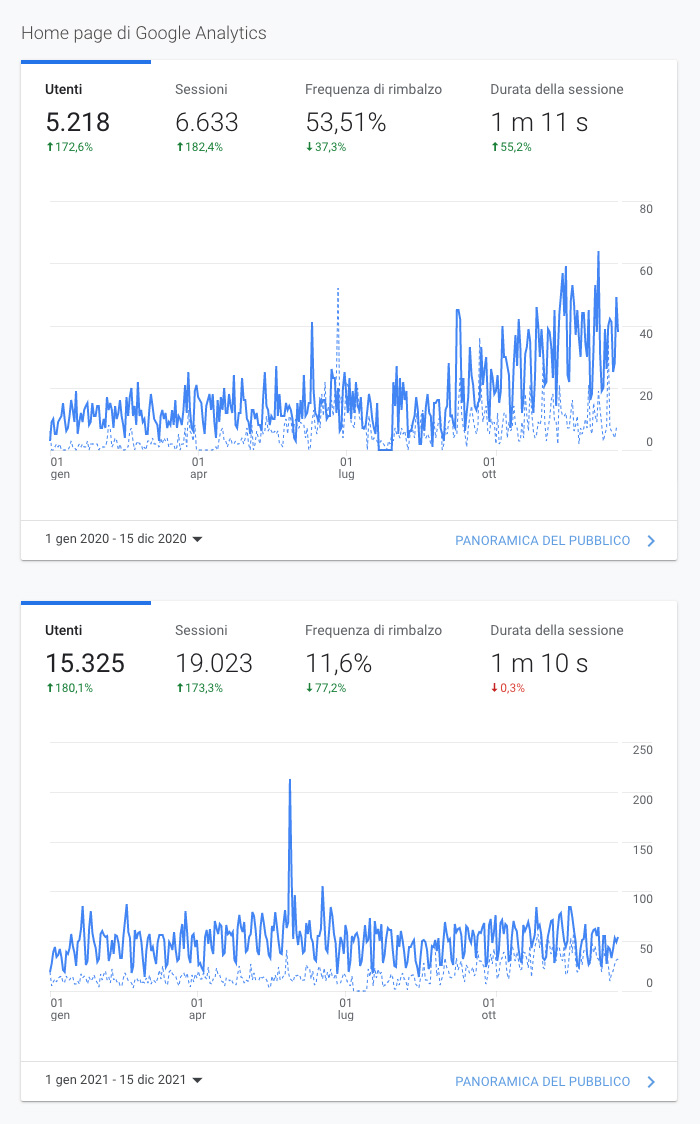Click the 19.023 sessions value

coord(214,664)
